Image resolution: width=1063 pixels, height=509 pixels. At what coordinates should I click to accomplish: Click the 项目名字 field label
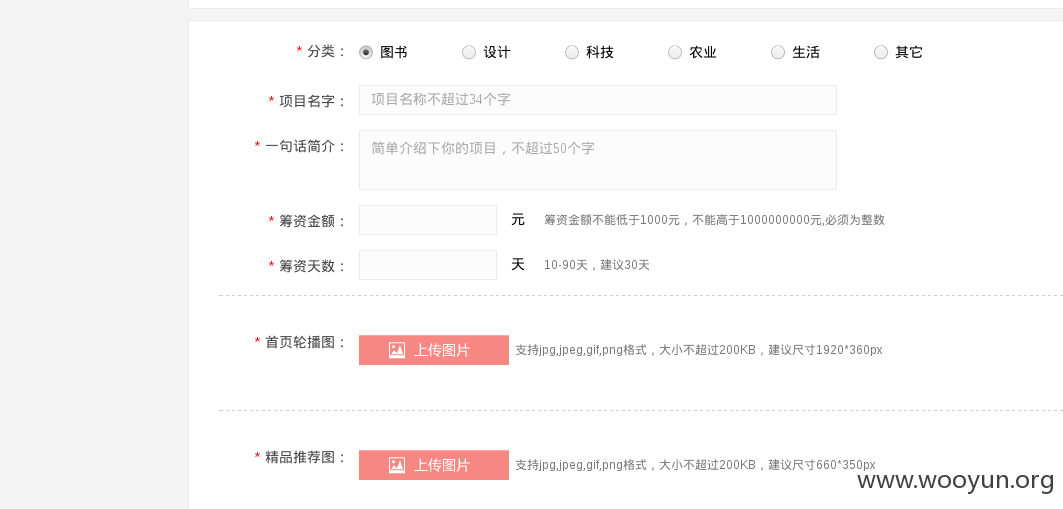pos(313,101)
